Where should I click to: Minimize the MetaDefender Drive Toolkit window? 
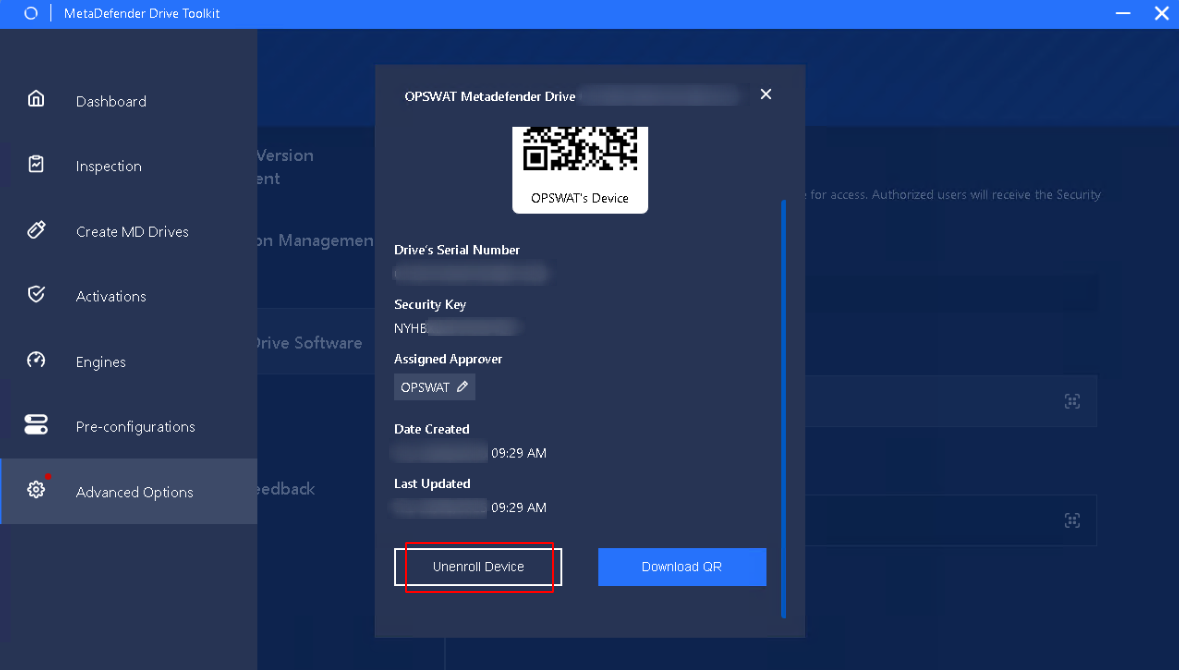[1123, 14]
